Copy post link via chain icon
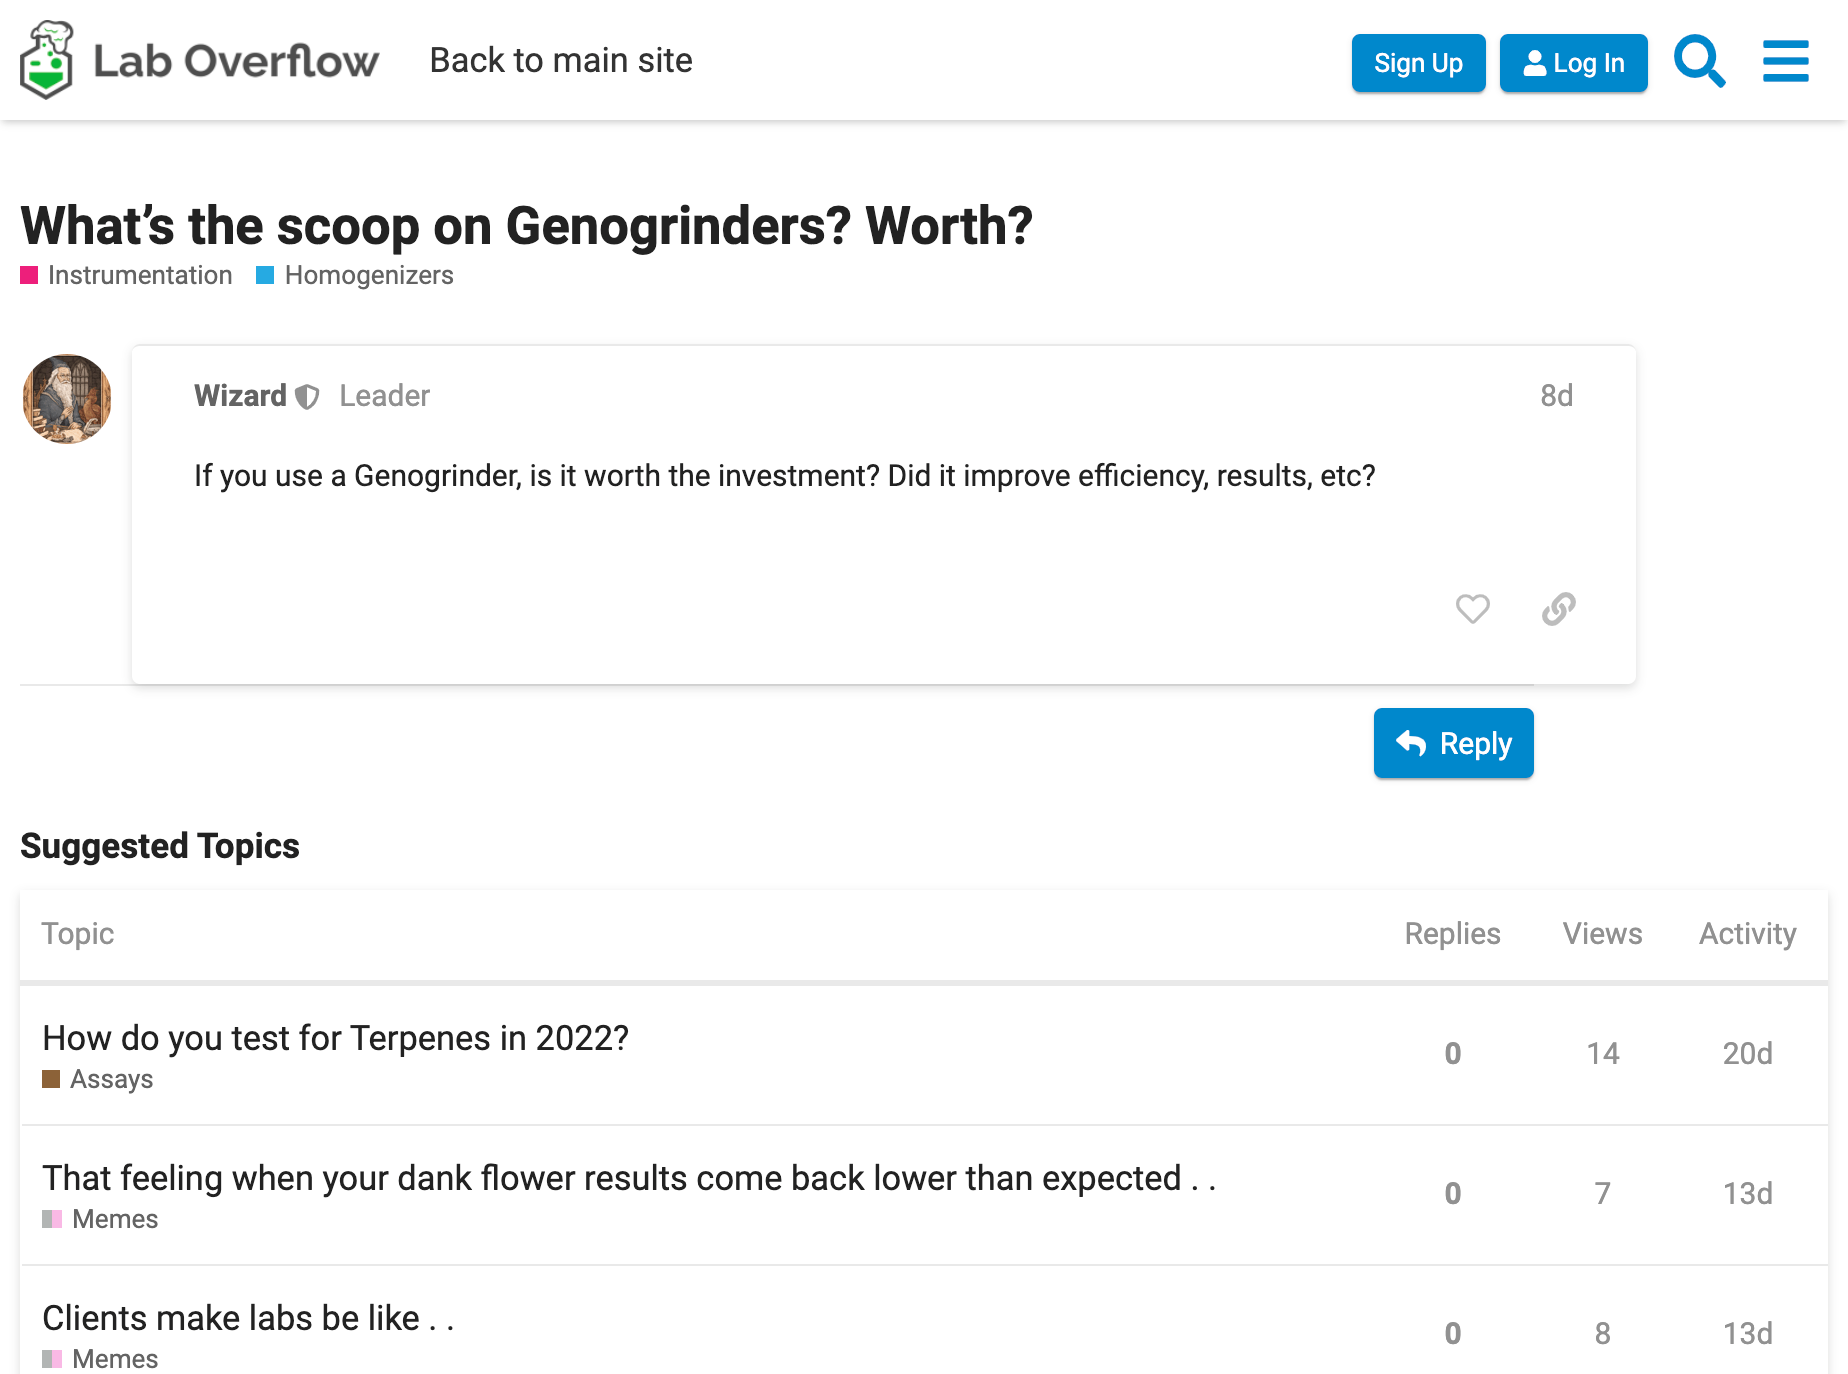Viewport: 1848px width, 1374px height. (1559, 608)
